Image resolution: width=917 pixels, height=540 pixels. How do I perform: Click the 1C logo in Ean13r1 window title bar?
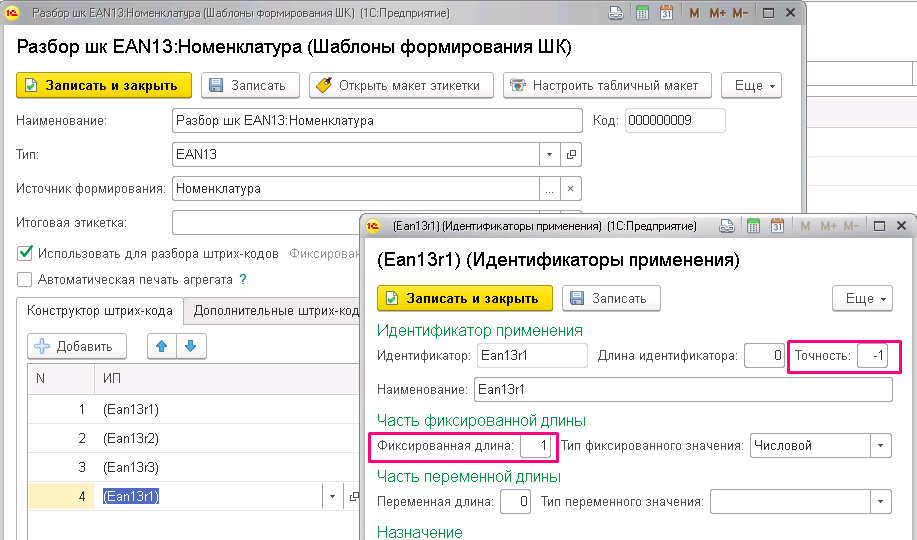373,226
